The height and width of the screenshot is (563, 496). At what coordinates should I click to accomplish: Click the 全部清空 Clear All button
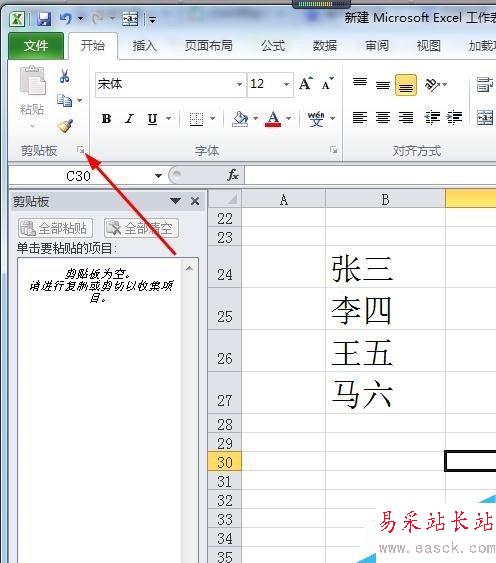(142, 228)
